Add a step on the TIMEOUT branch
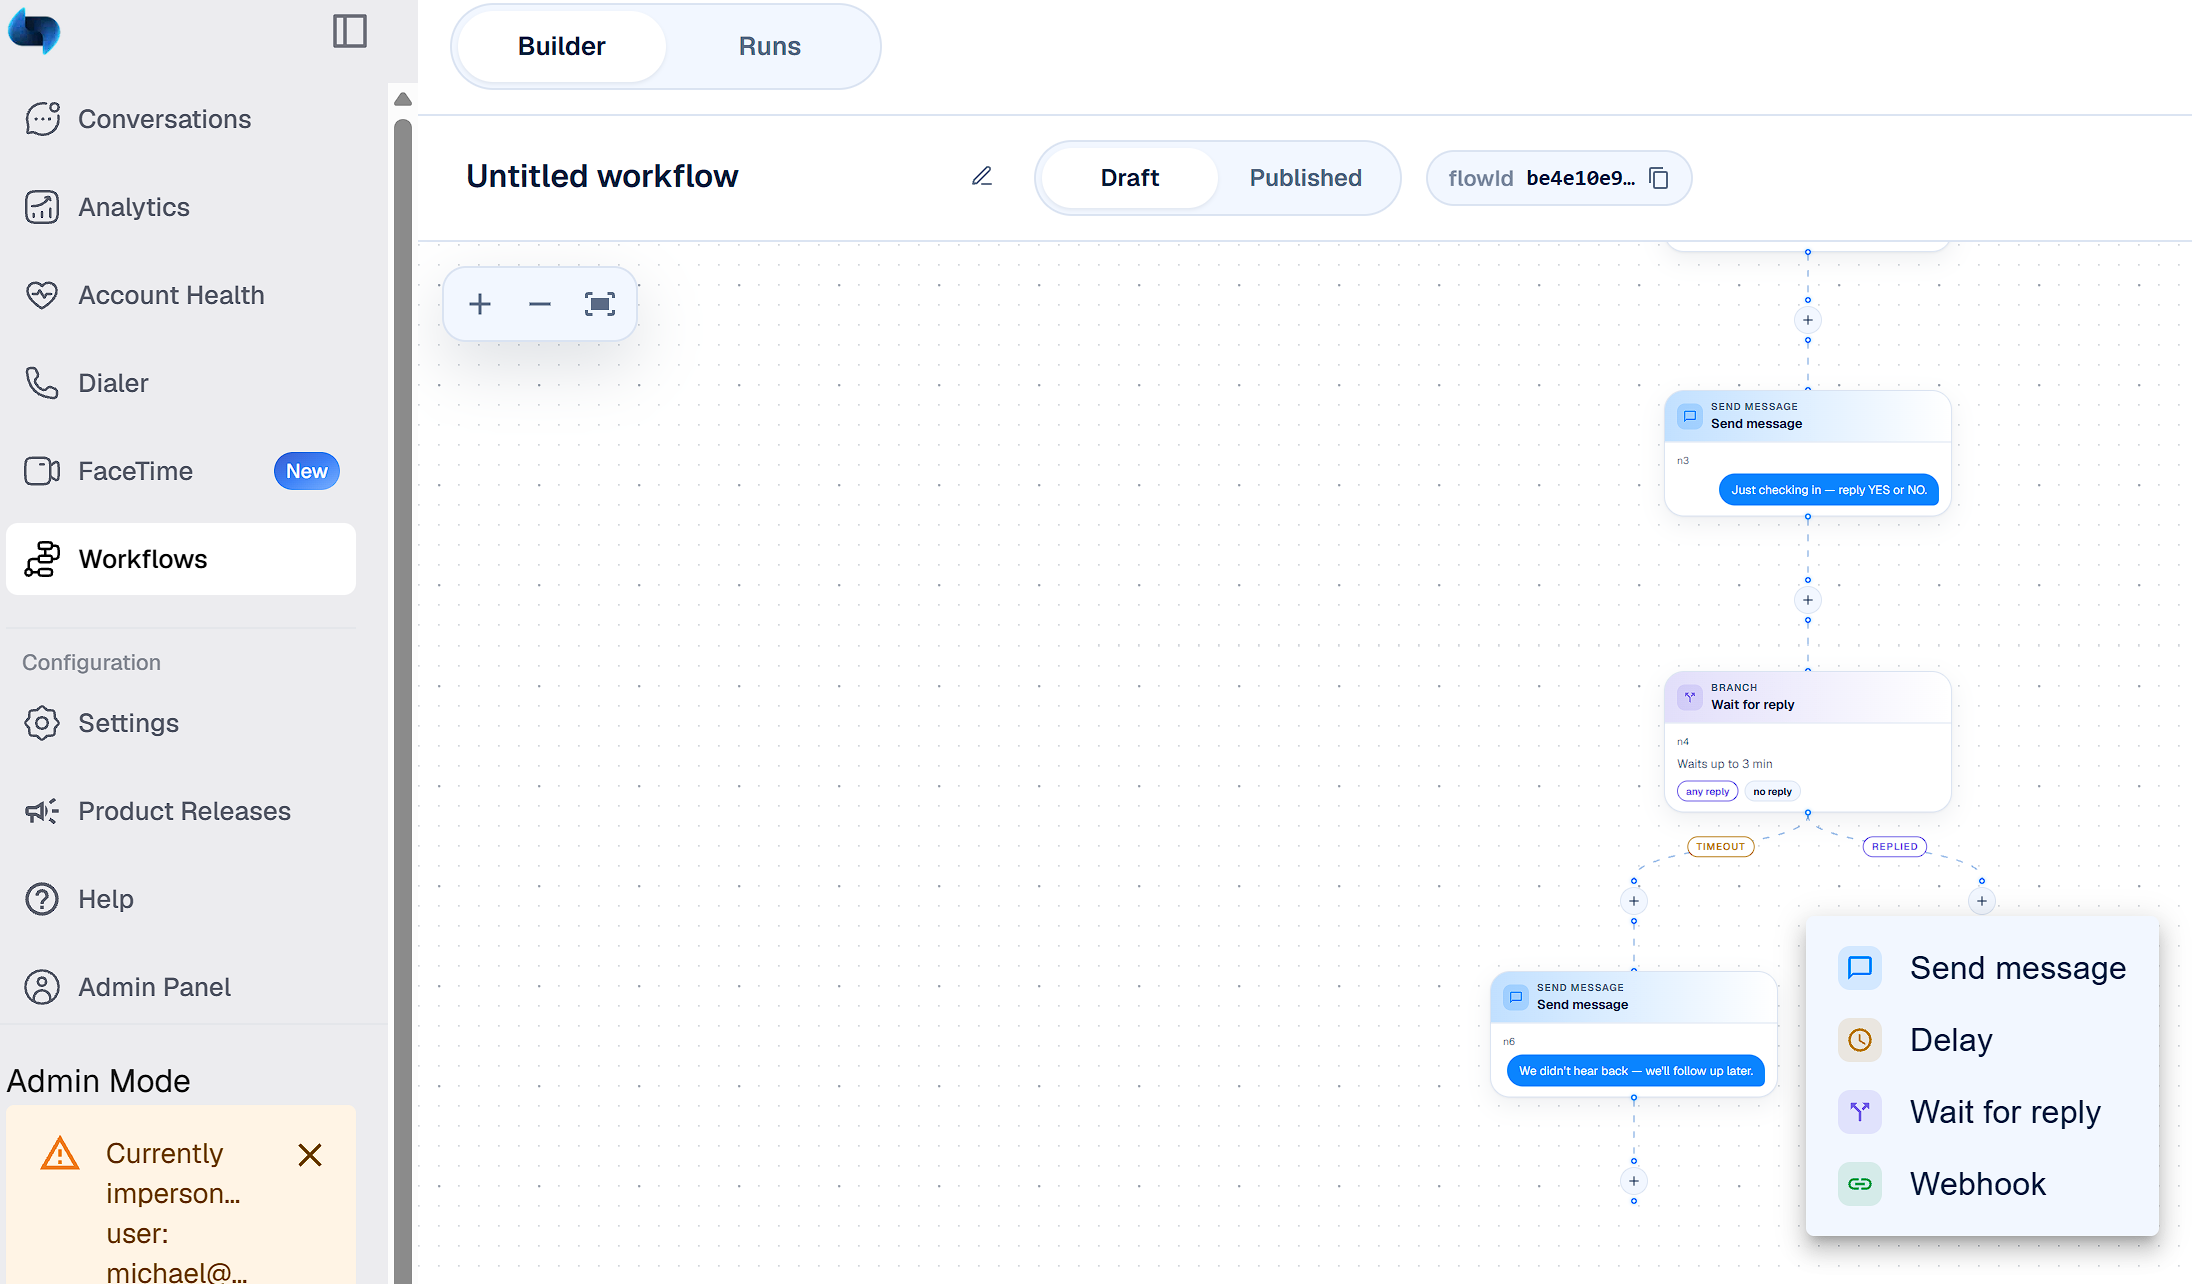The width and height of the screenshot is (2192, 1284). tap(1634, 901)
